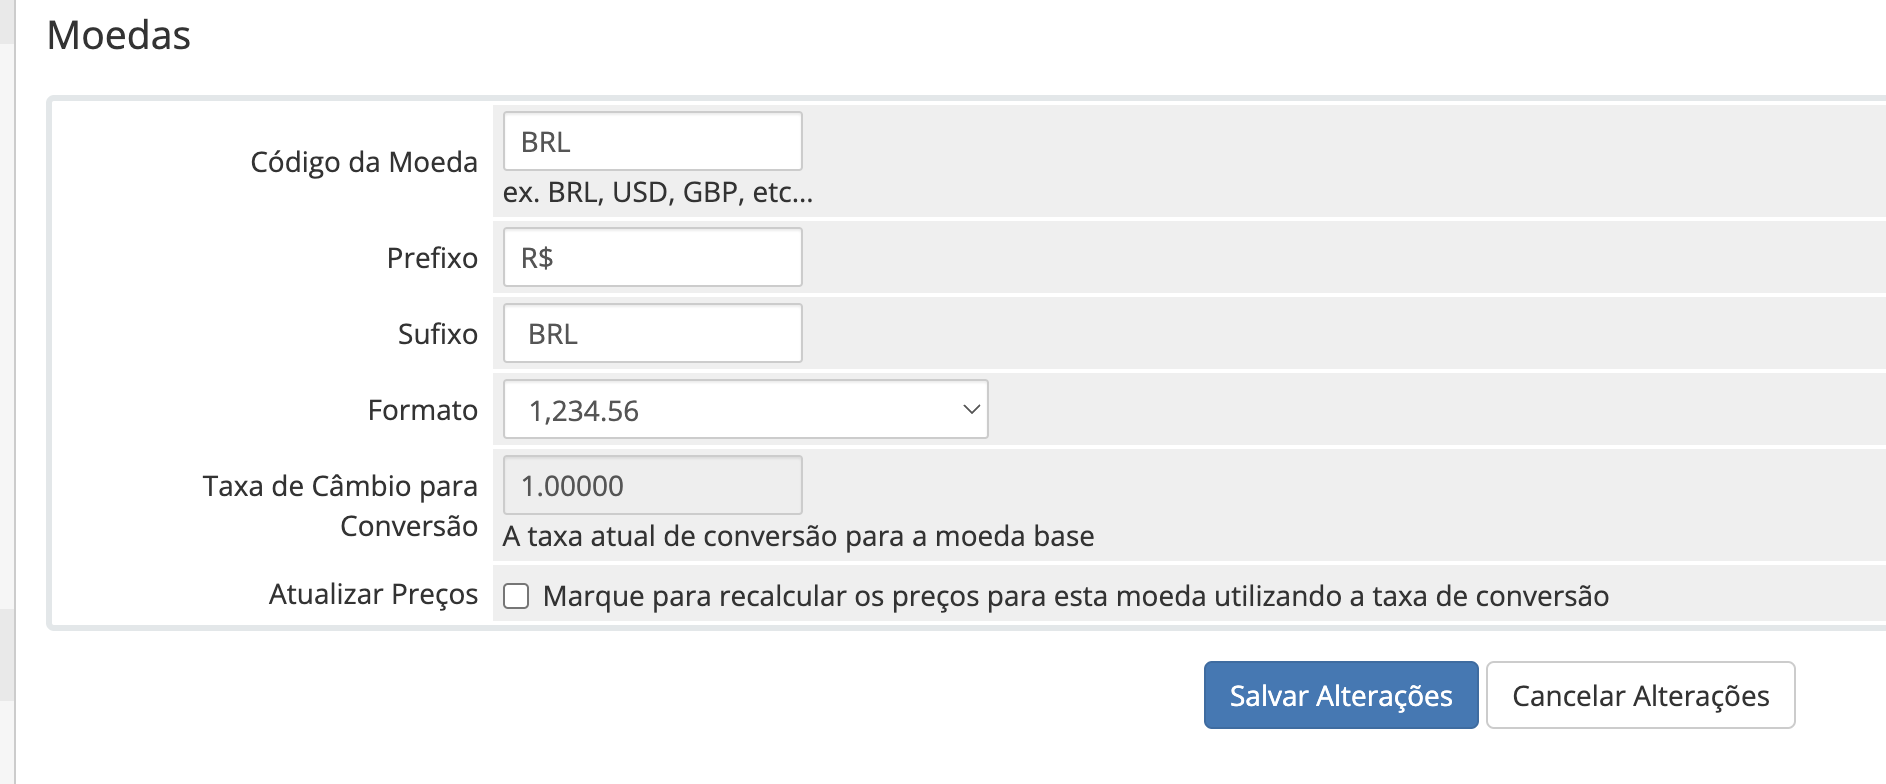Click the 1,234.56 value in Formato
1886x784 pixels.
pos(584,411)
